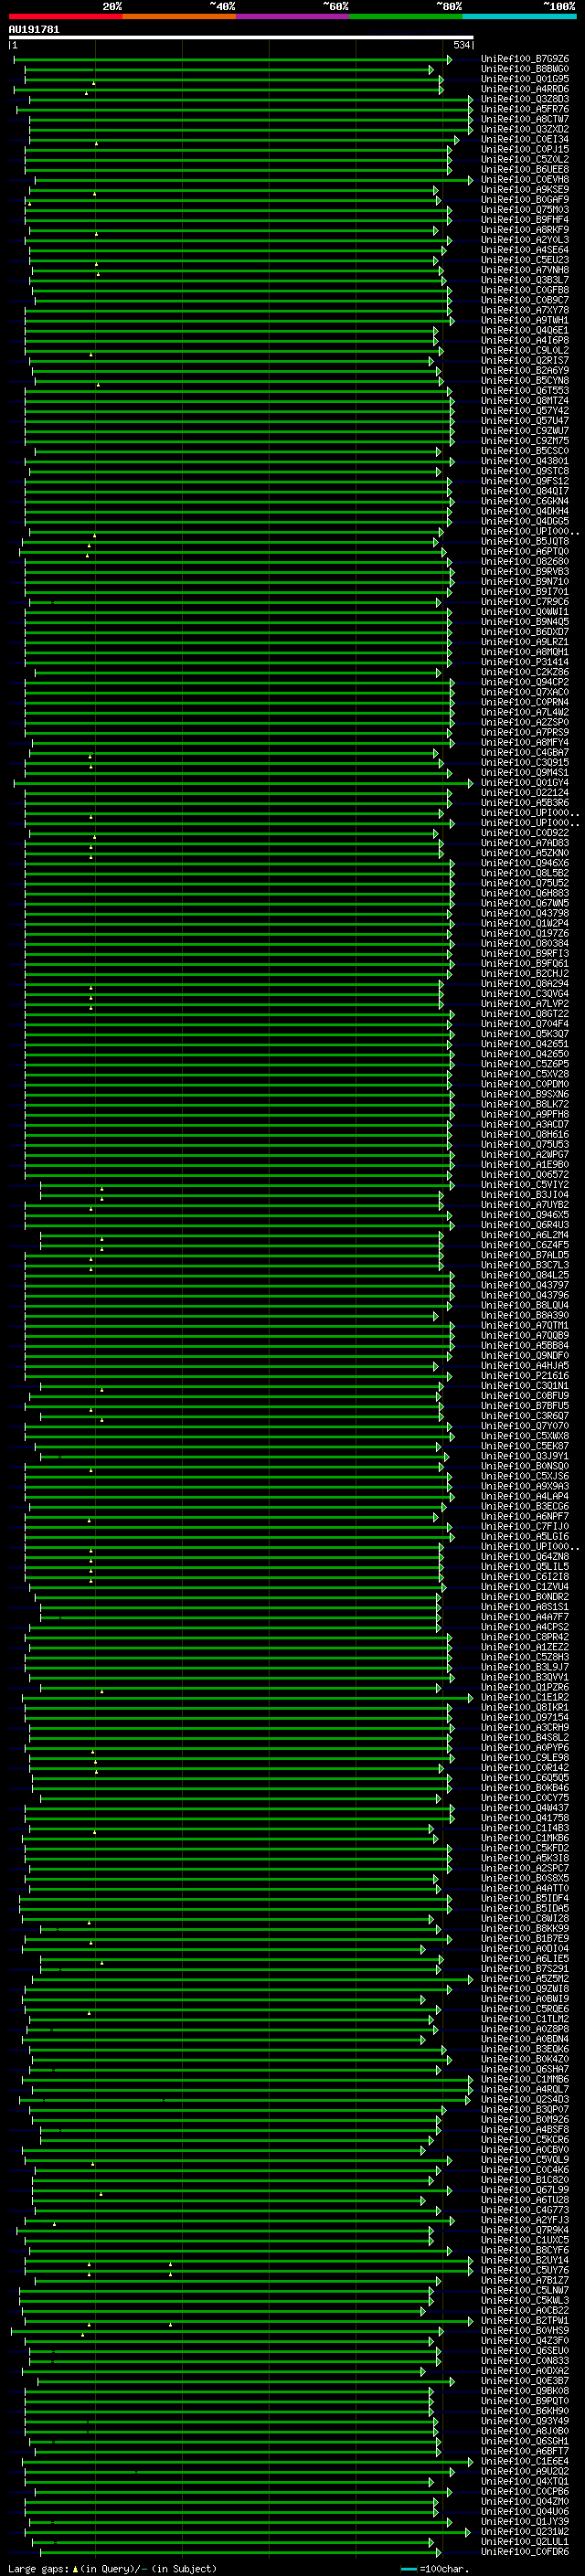
Task: Select the UniRef100_A8RKF9 label
Action: pos(525,230)
